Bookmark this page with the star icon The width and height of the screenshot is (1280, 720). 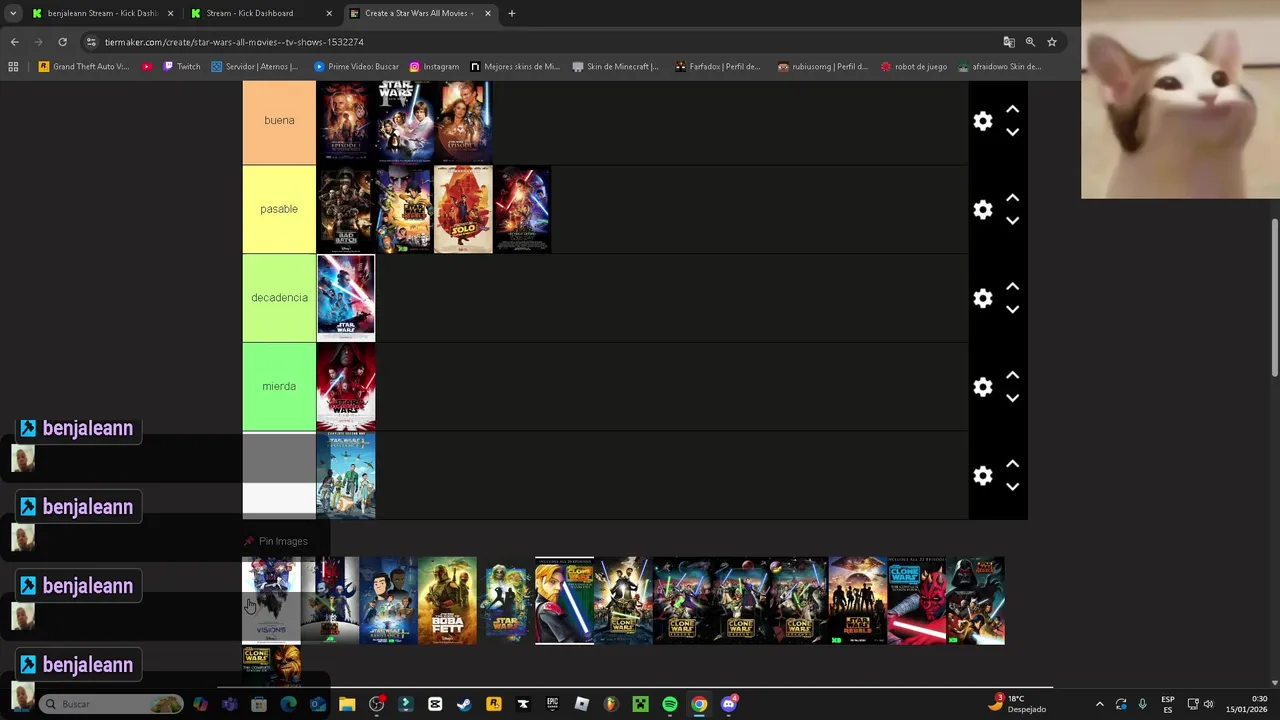tap(1052, 42)
